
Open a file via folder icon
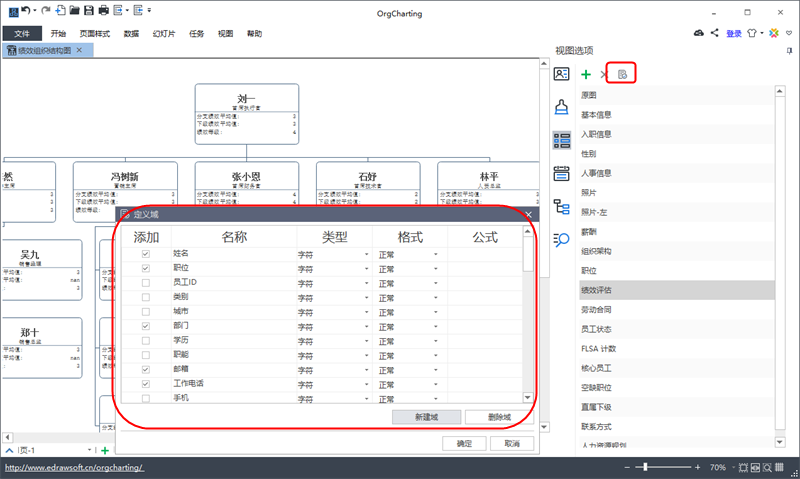[x=74, y=10]
